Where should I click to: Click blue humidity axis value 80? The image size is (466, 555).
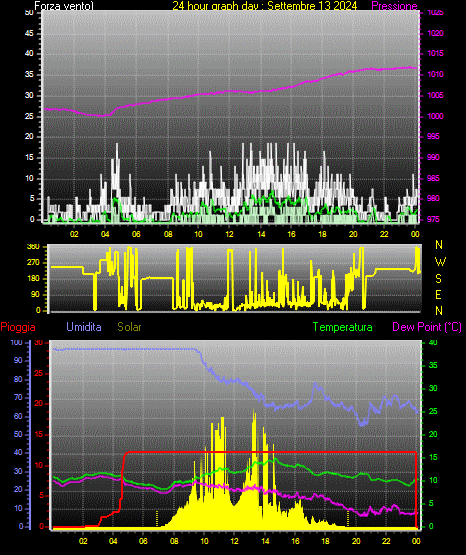(18, 379)
